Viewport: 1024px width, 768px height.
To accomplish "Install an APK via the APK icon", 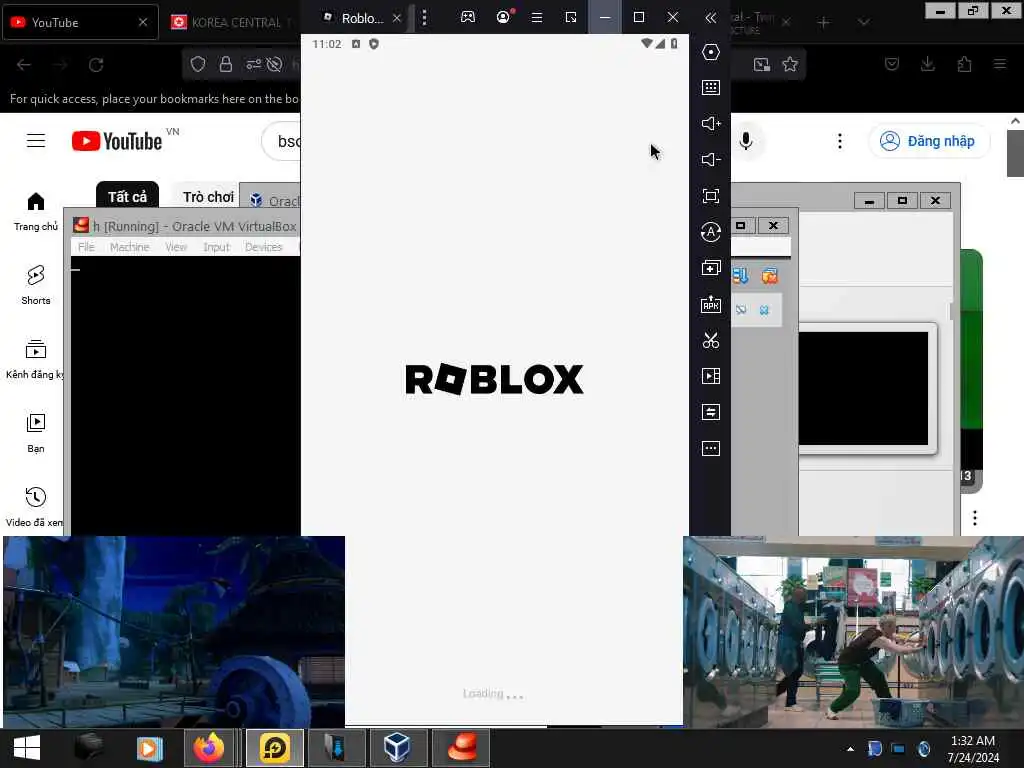I will click(x=711, y=304).
